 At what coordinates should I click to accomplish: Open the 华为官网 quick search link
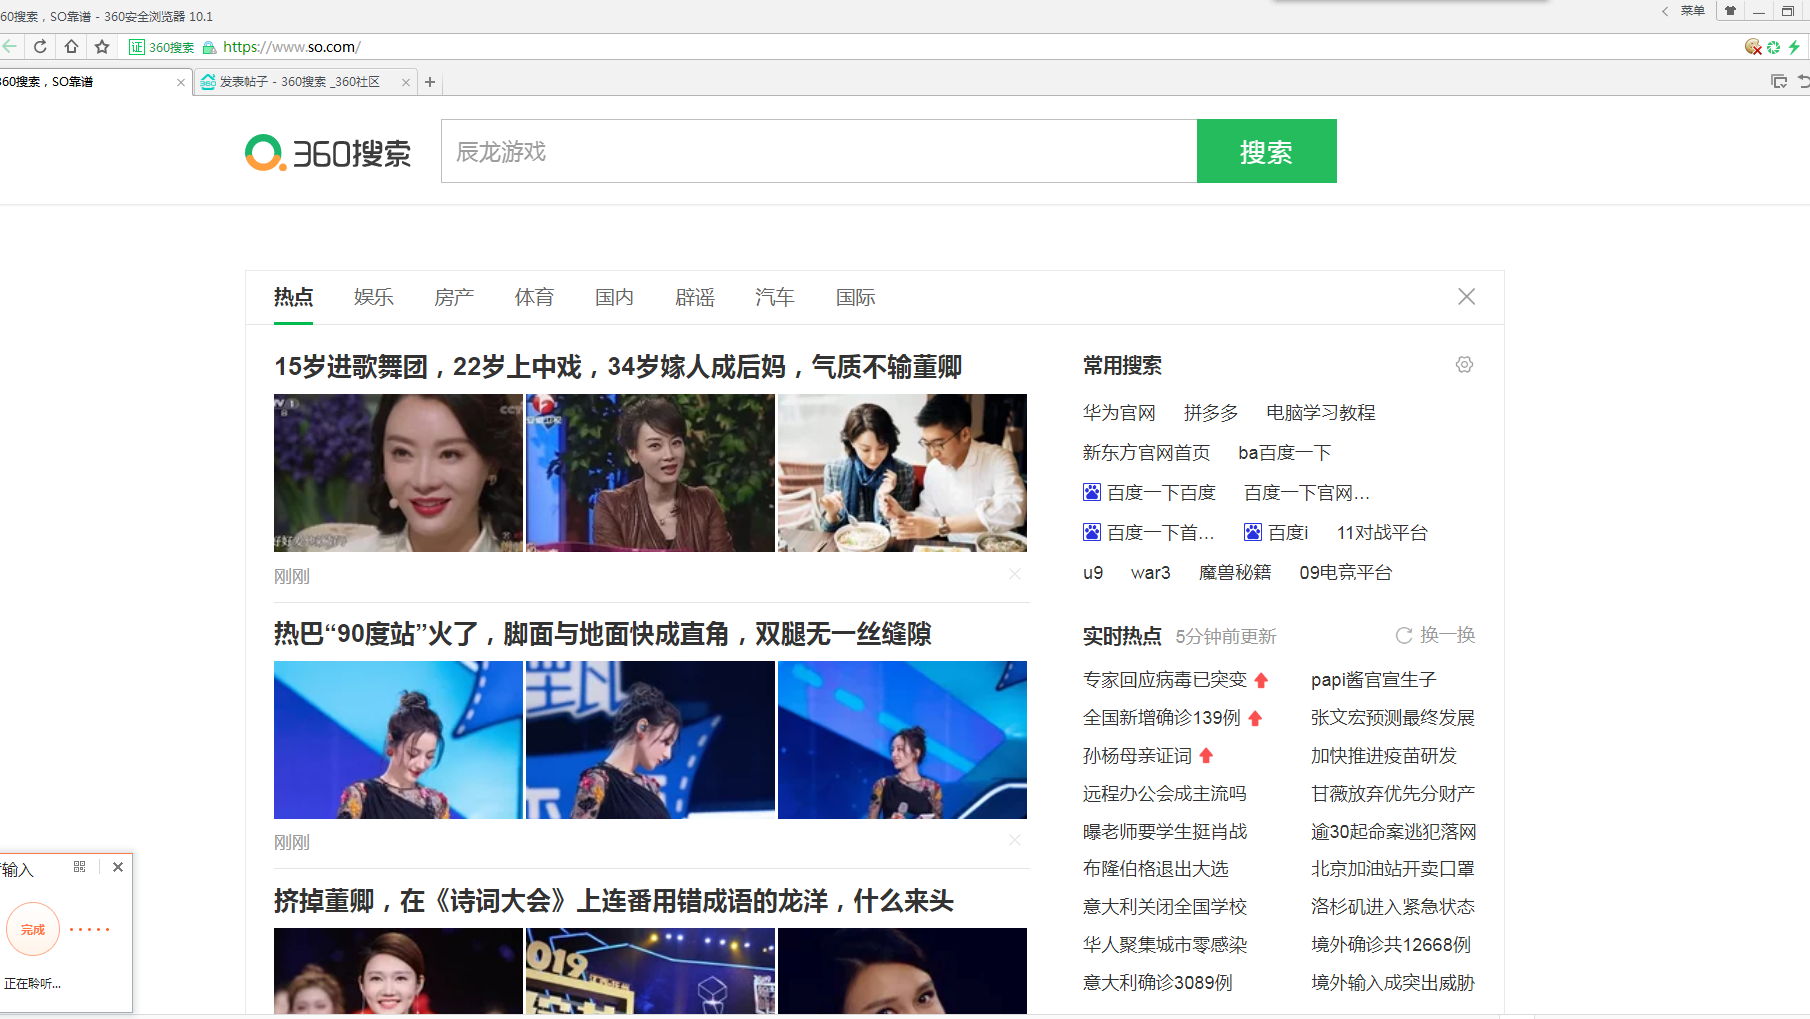(x=1119, y=413)
